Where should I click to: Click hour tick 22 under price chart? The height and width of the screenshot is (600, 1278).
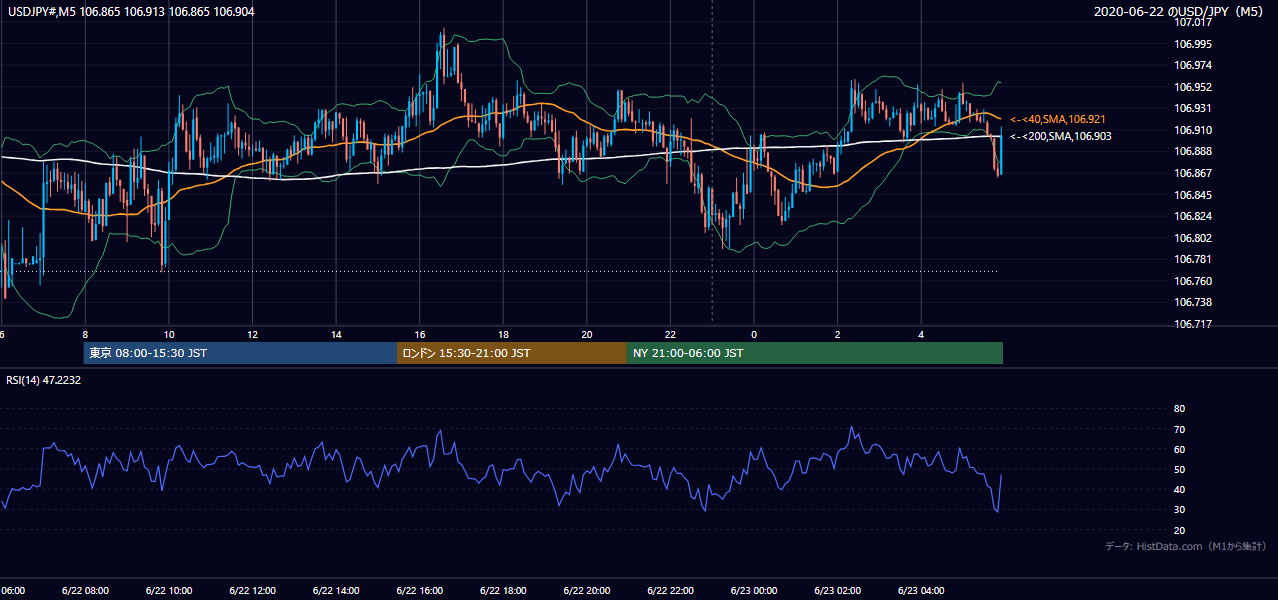[671, 334]
